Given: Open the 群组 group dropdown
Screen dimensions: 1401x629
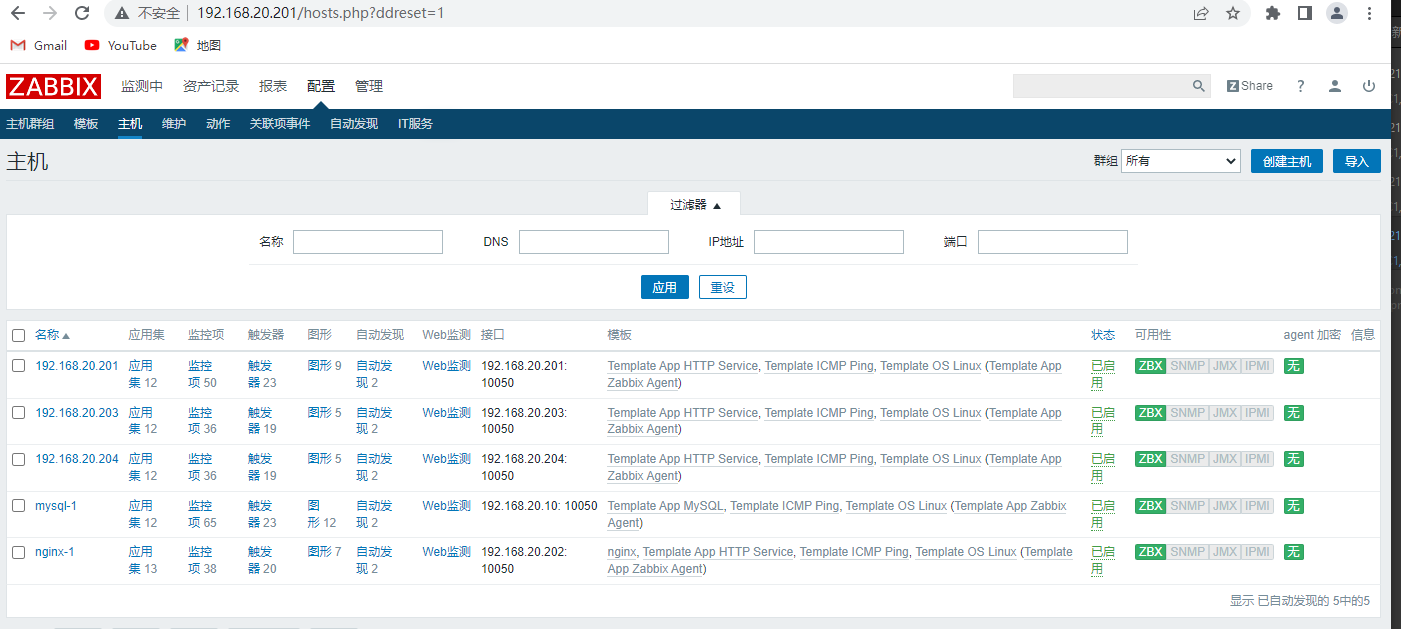Looking at the screenshot, I should coord(1180,161).
